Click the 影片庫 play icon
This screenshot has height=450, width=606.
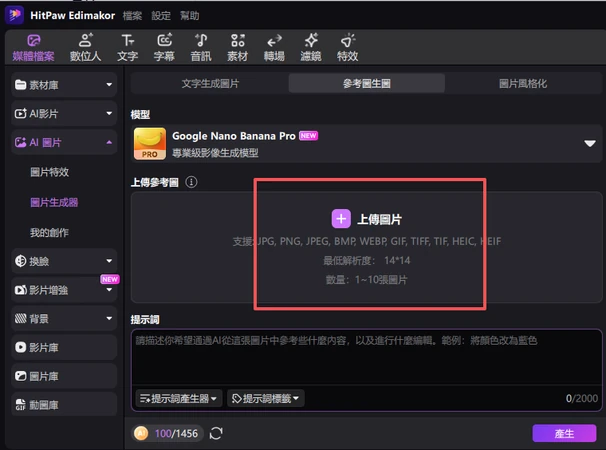pos(20,347)
